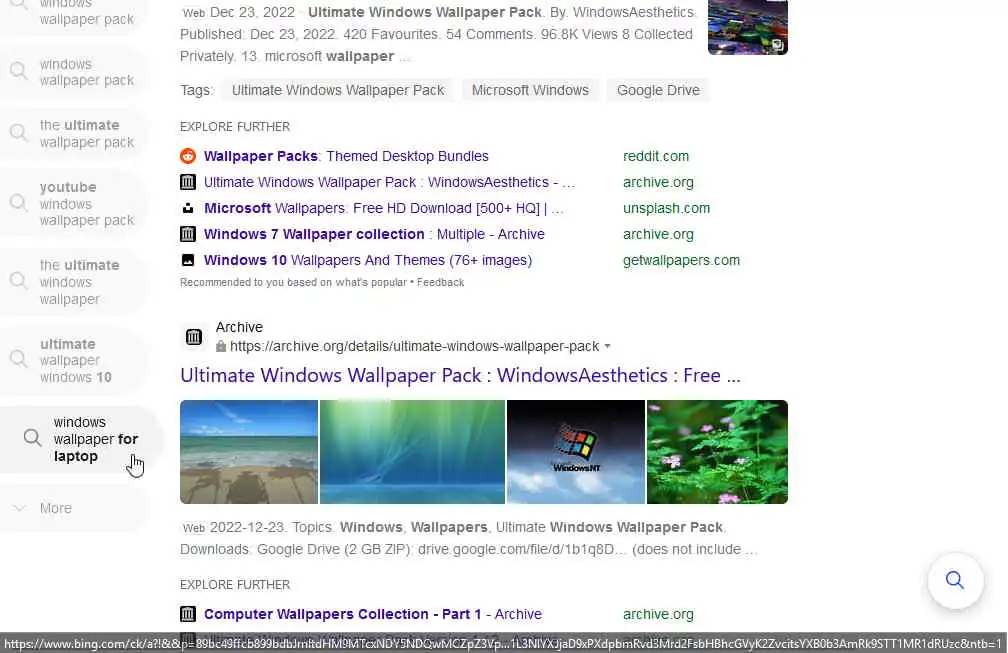
Task: Open dropdown arrow after the archive.org URL
Action: click(607, 346)
